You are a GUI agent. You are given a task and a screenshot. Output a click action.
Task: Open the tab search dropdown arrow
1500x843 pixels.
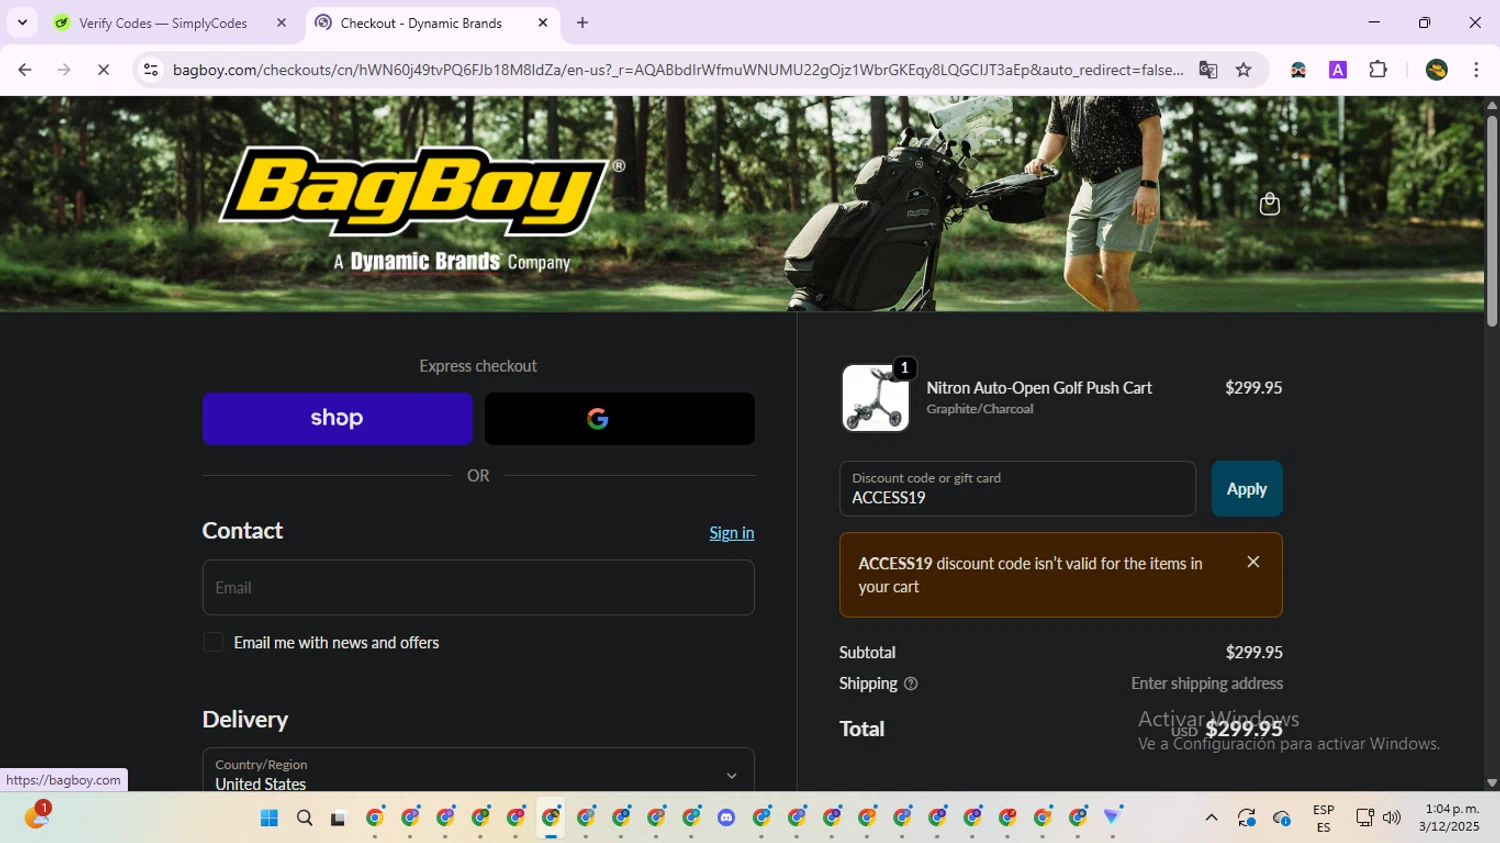click(x=22, y=22)
